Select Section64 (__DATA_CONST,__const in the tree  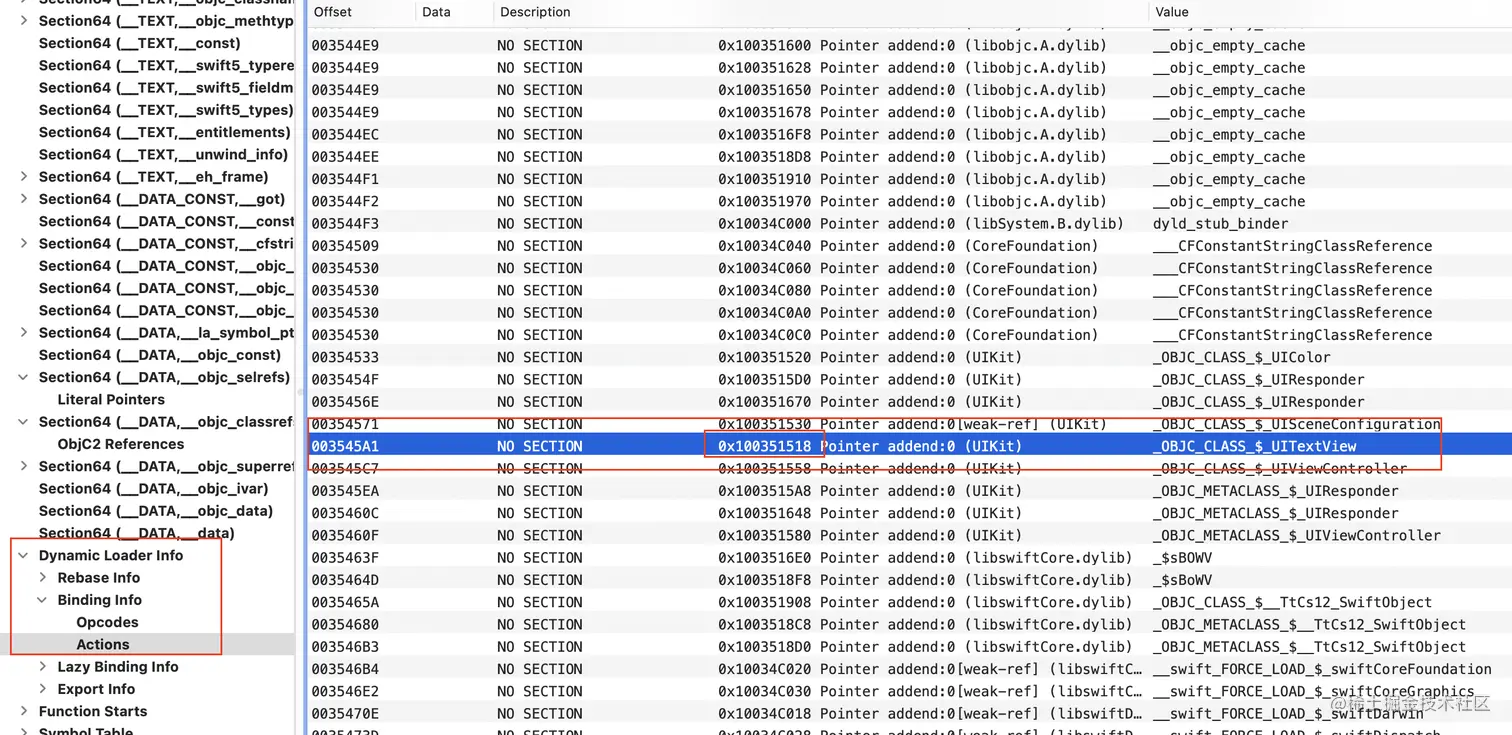point(166,221)
